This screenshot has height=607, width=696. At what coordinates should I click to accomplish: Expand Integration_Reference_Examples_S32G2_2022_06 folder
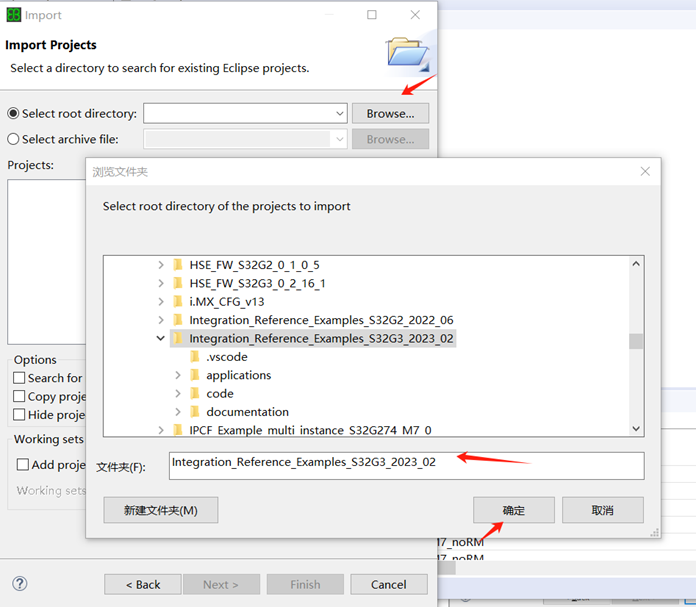161,320
